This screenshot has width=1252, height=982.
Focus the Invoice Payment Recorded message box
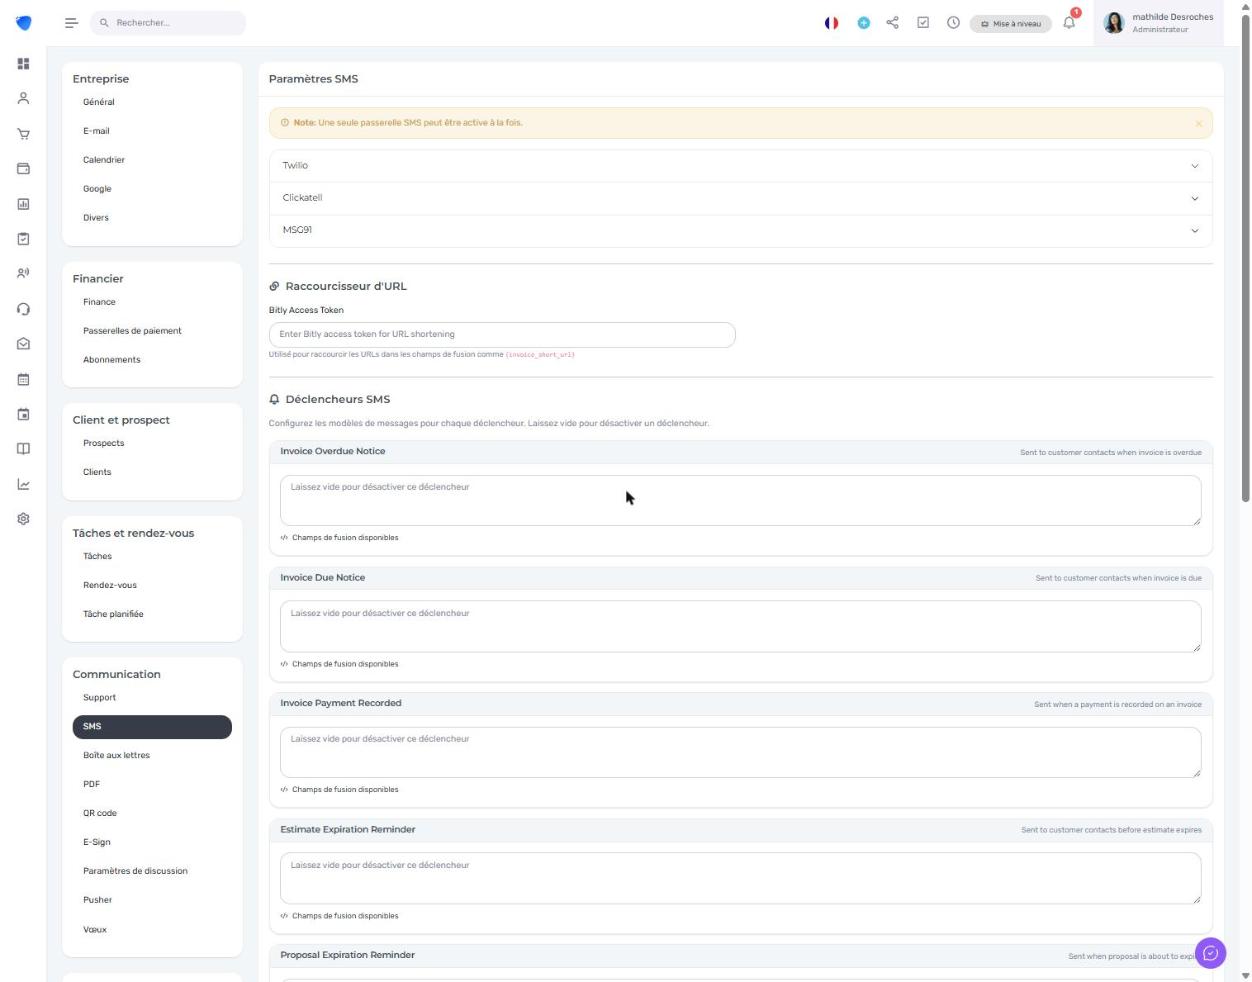[x=740, y=753]
